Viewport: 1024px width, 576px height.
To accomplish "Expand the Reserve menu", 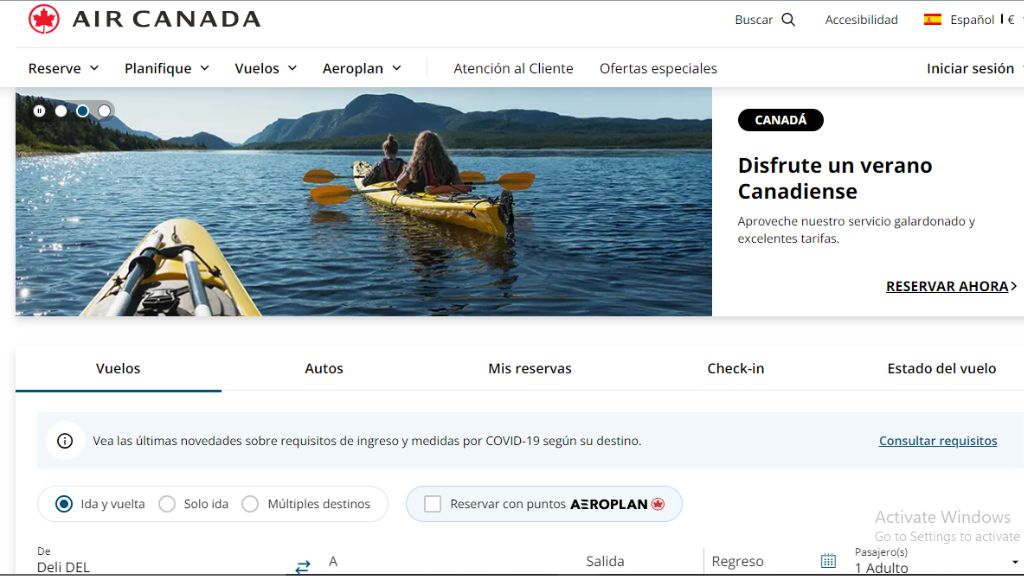I will coord(63,68).
